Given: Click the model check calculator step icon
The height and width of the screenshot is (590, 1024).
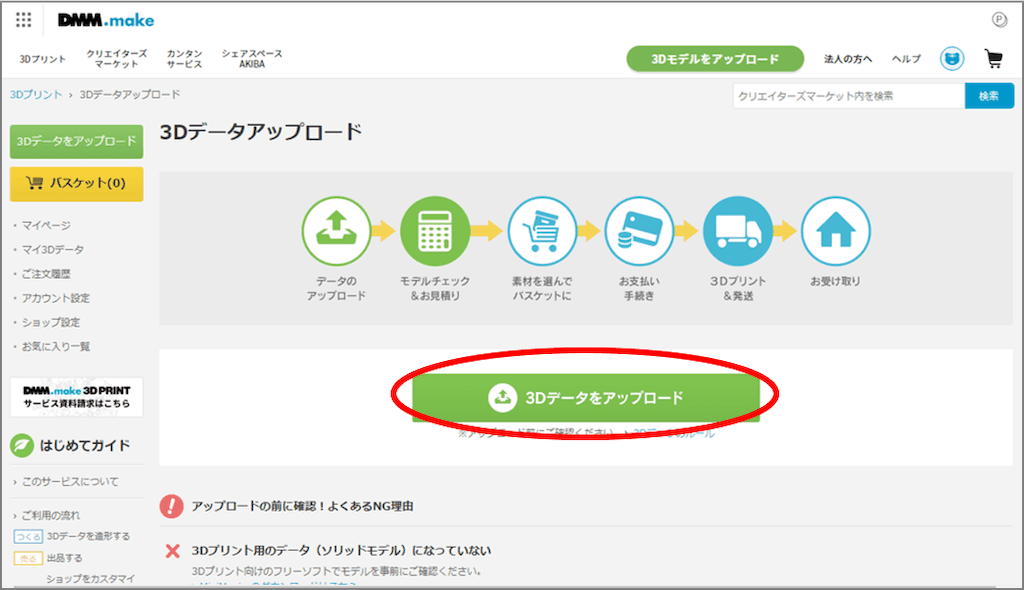Looking at the screenshot, I should coord(435,231).
